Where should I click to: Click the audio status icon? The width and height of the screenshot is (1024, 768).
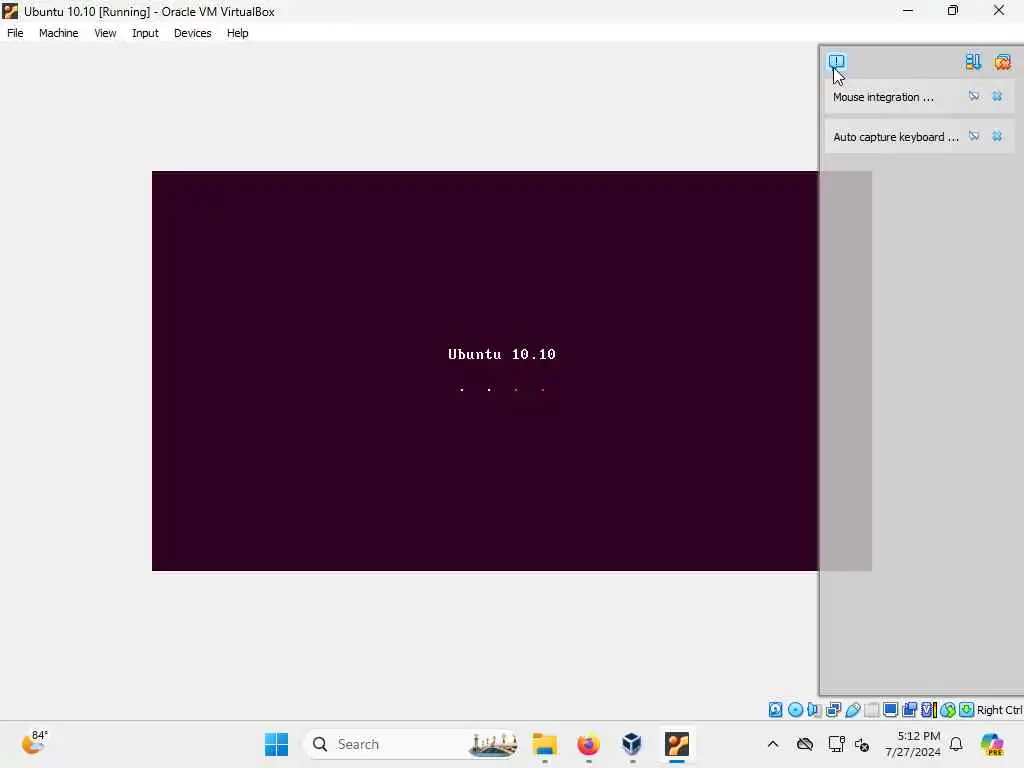[814, 710]
